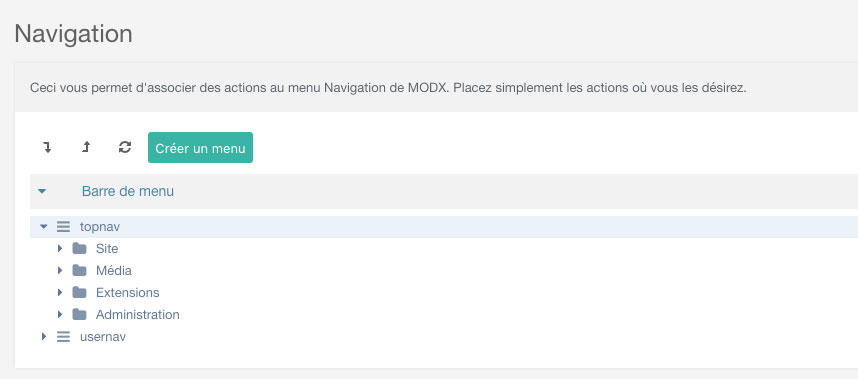Click the topnav hamburger menu icon
This screenshot has height=379, width=858.
[x=63, y=227]
